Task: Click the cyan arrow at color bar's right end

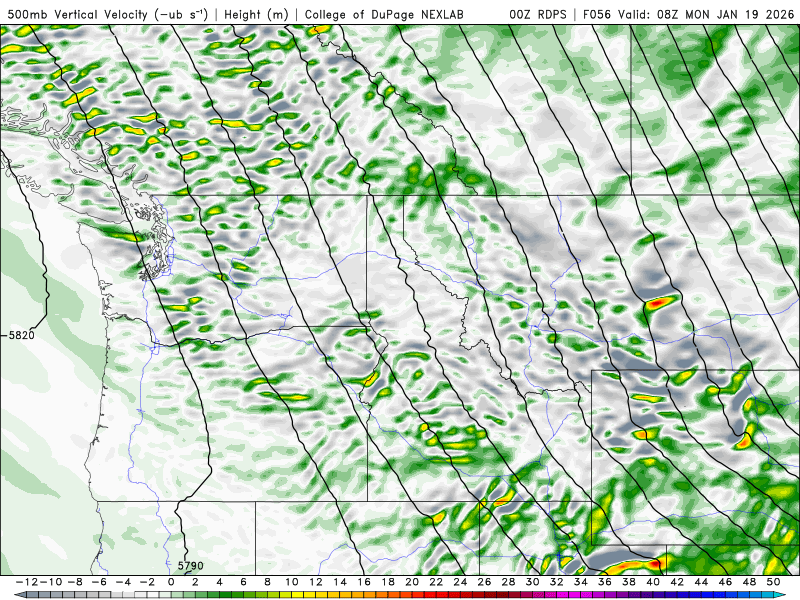Action: pos(781,595)
